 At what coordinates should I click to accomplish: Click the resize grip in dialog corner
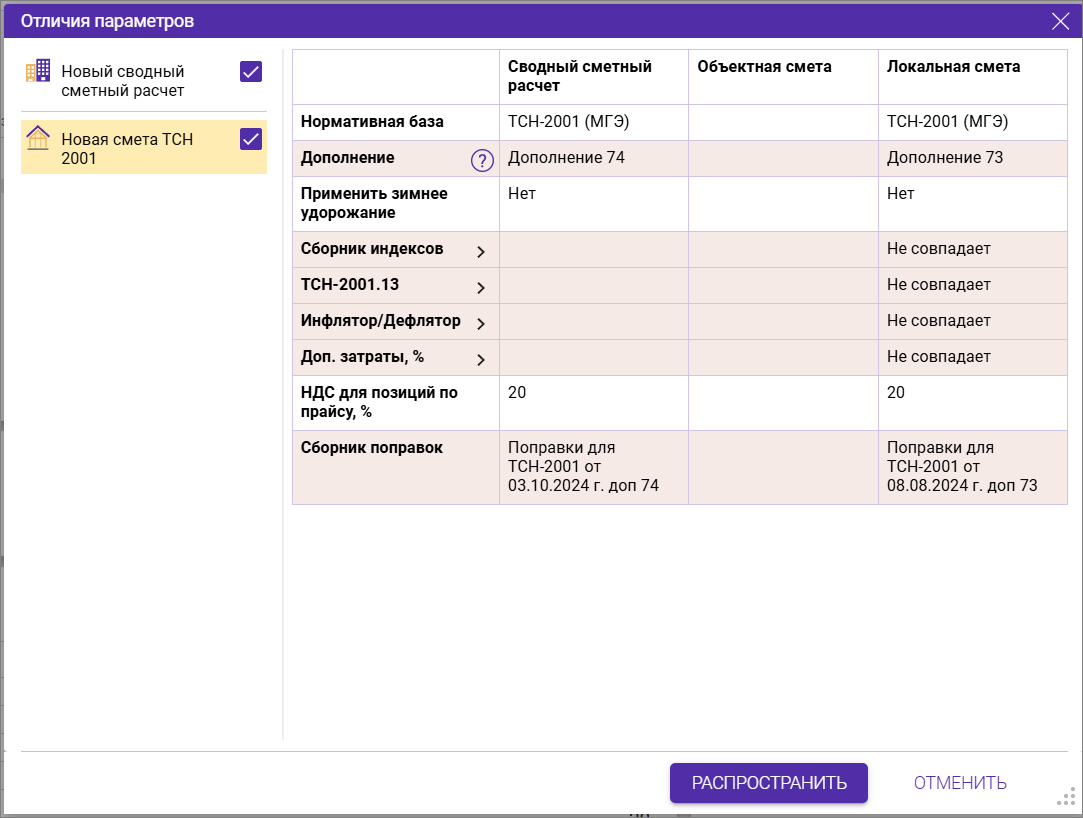pos(1065,796)
